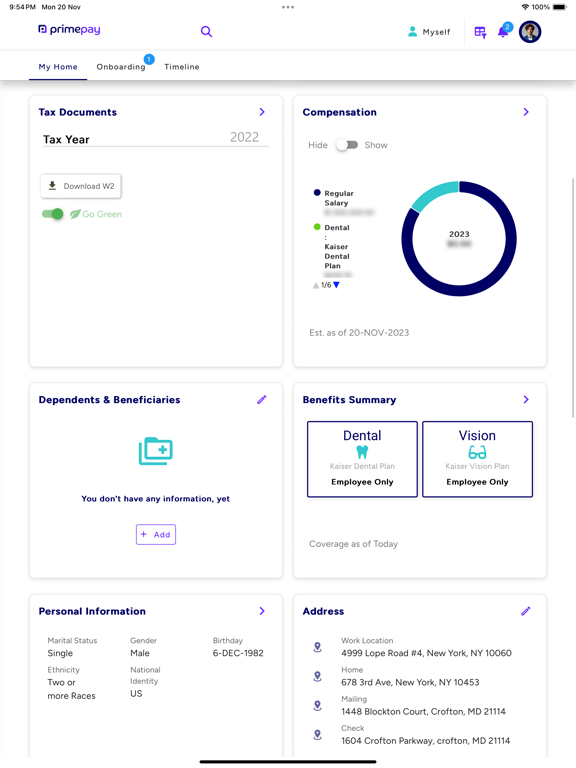The height and width of the screenshot is (768, 576).
Task: Click the tooth icon in Dental card
Action: 362,452
